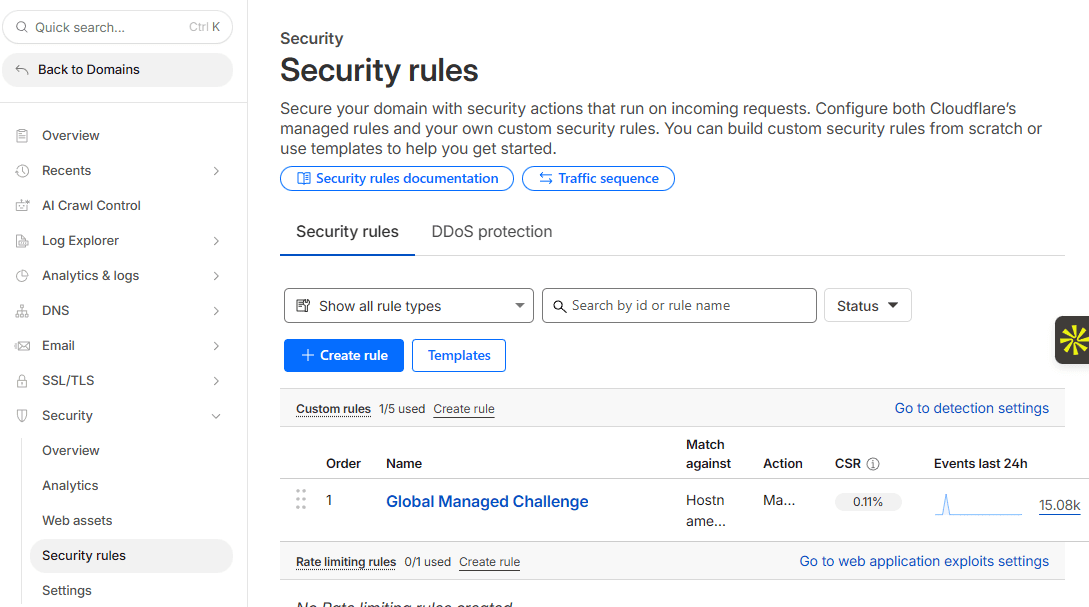Expand the DNS sidebar section
The image size is (1089, 607).
[216, 310]
